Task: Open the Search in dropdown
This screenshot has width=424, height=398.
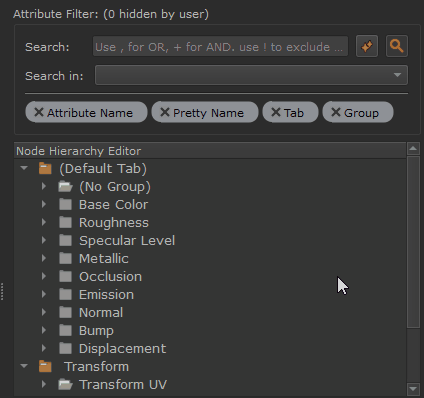Action: click(x=251, y=75)
